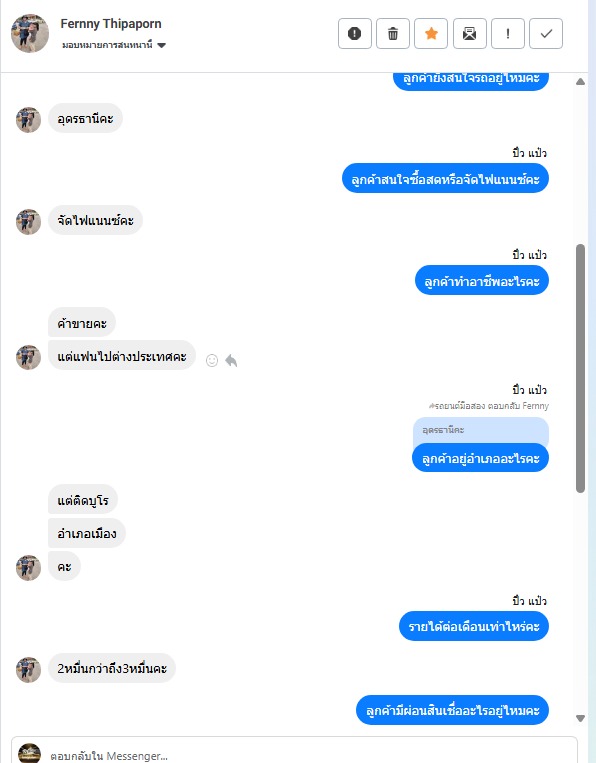Click the รายได้ต่อเดือนเท่าไหร่คะ sent message
Screen dimensions: 596x763
474,626
